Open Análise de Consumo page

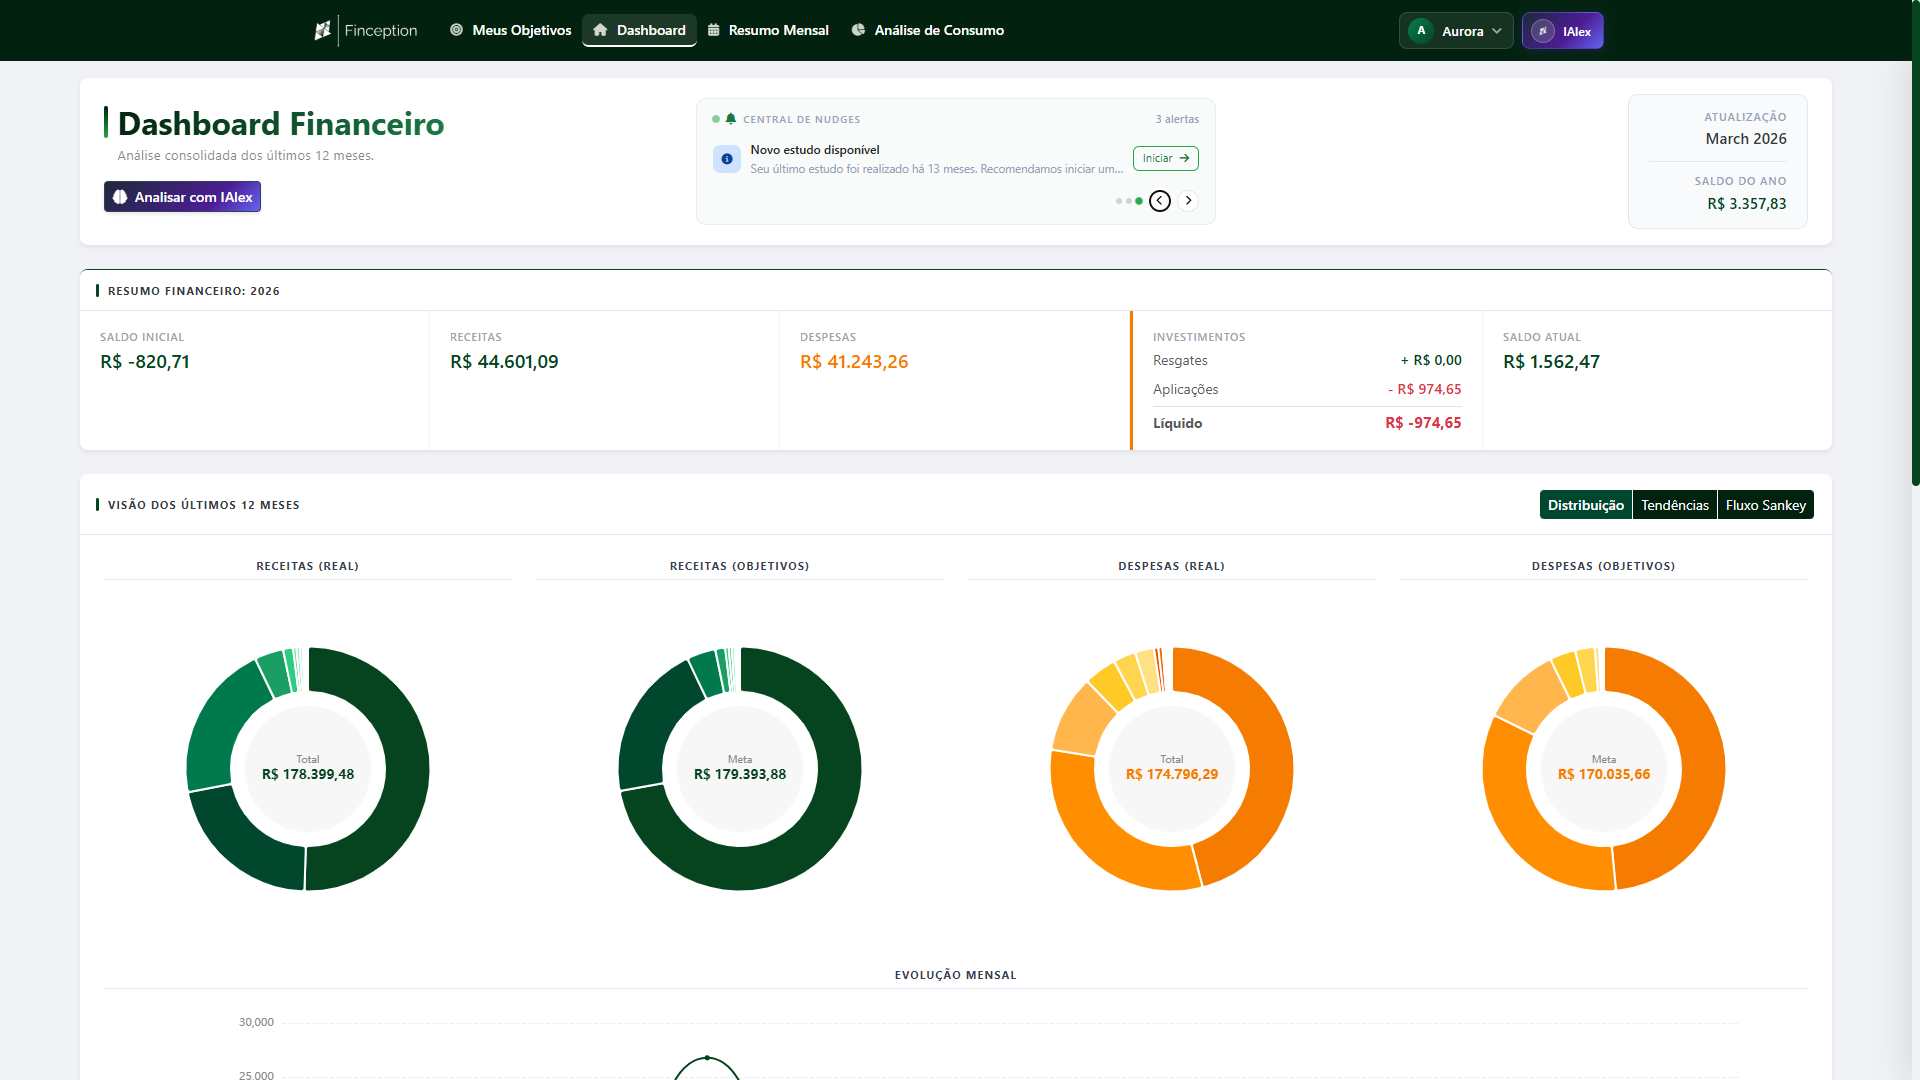(928, 30)
